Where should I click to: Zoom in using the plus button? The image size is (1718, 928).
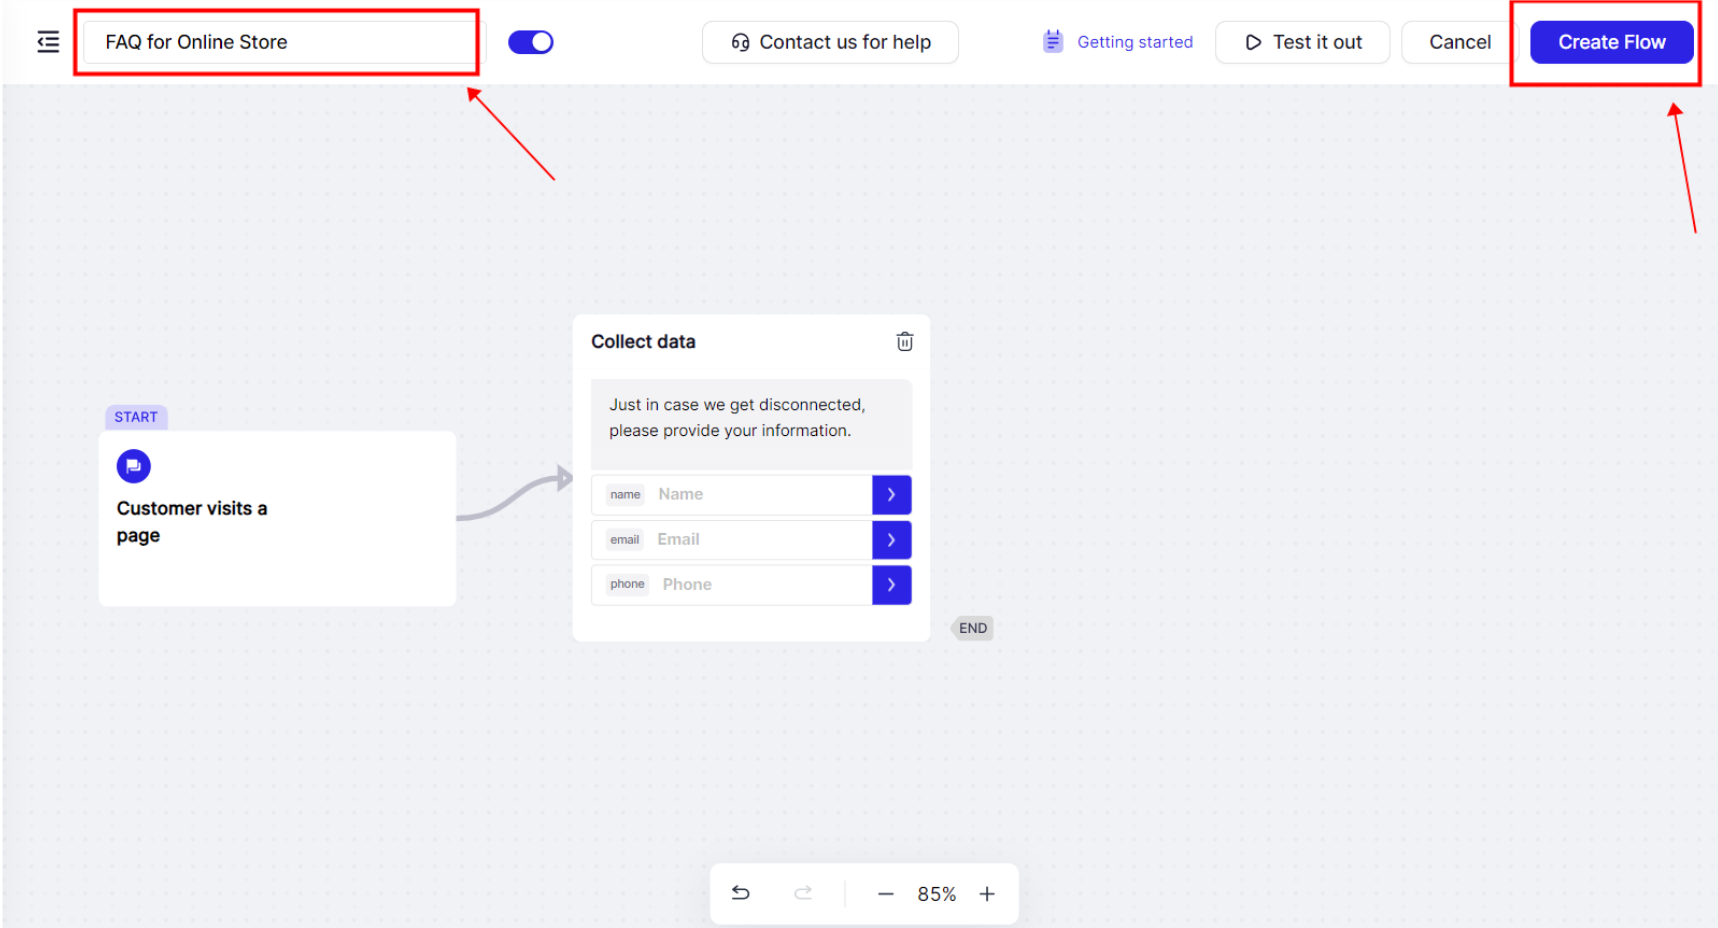pos(987,894)
